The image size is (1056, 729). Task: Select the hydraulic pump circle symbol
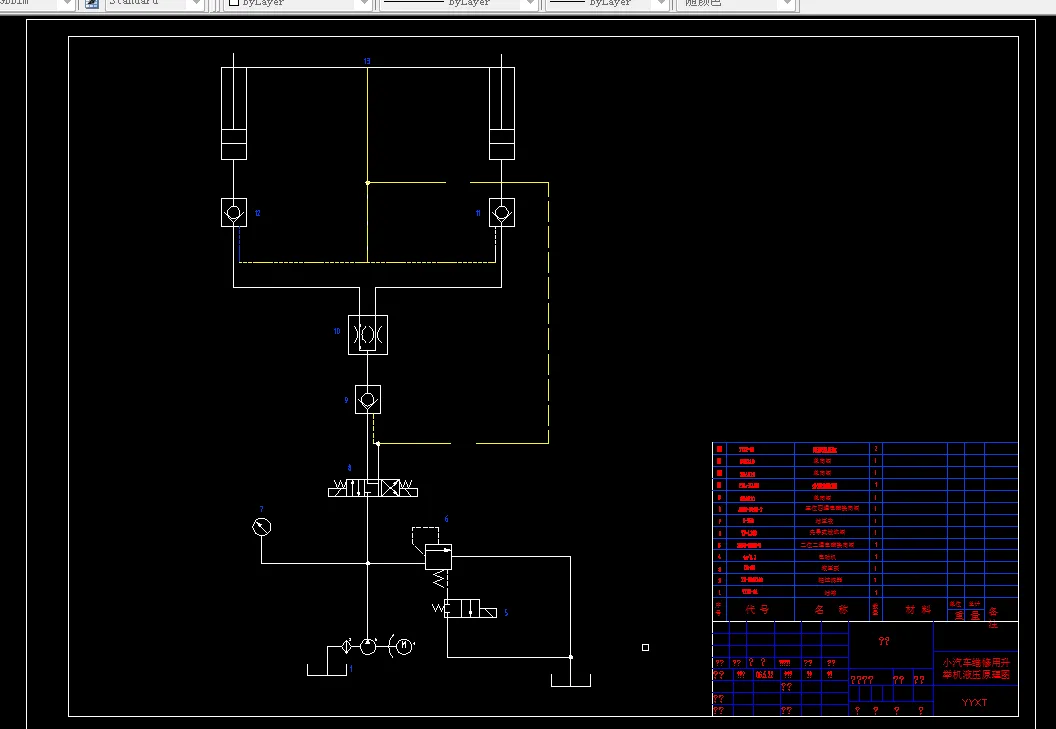[368, 647]
